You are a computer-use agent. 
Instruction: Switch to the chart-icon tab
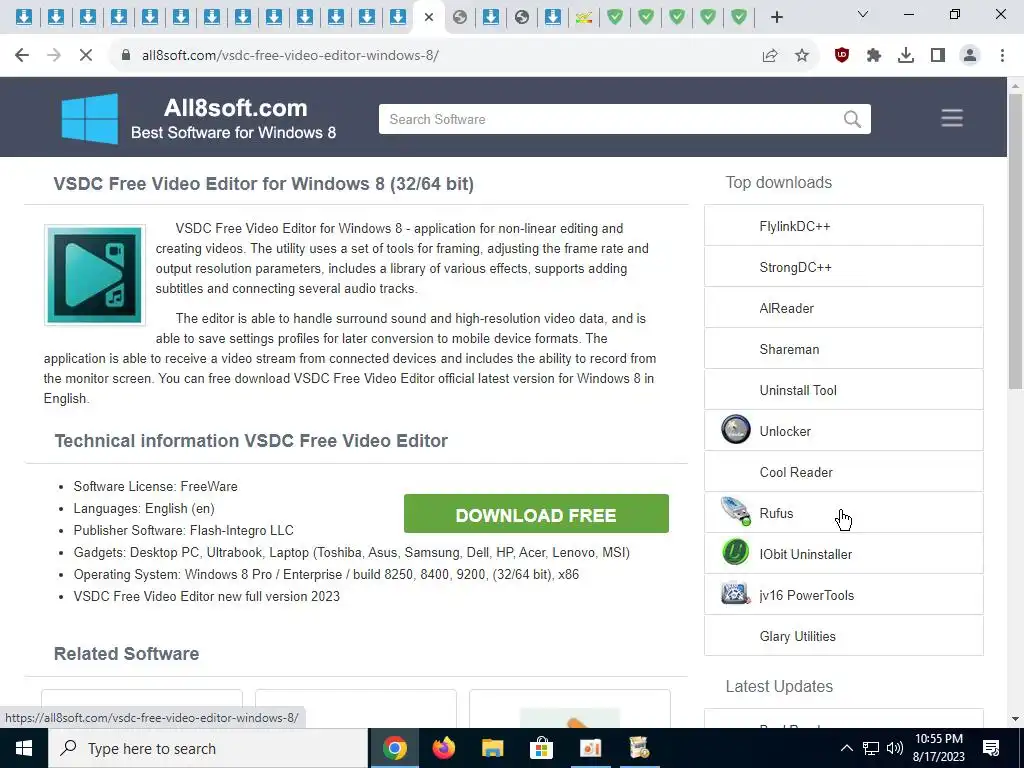tap(584, 17)
